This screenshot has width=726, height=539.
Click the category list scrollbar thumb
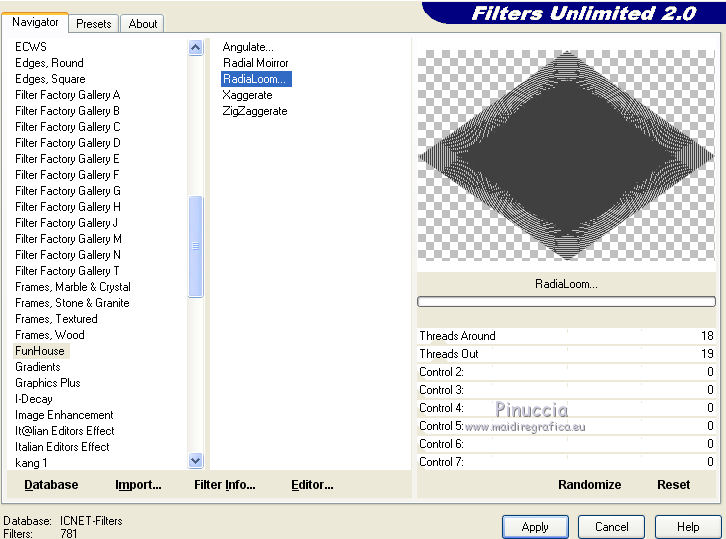point(196,246)
